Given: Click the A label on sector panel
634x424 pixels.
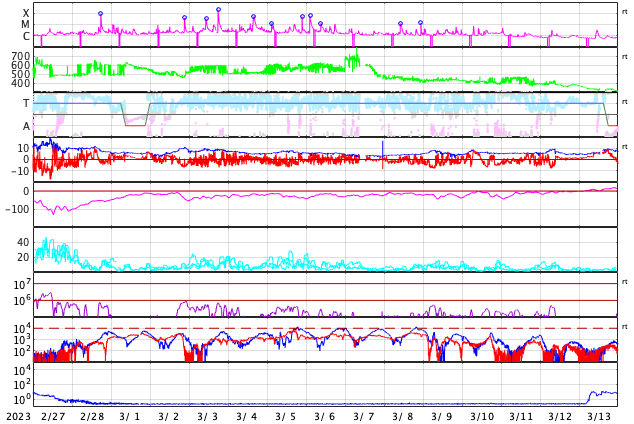Looking at the screenshot, I should tap(26, 127).
